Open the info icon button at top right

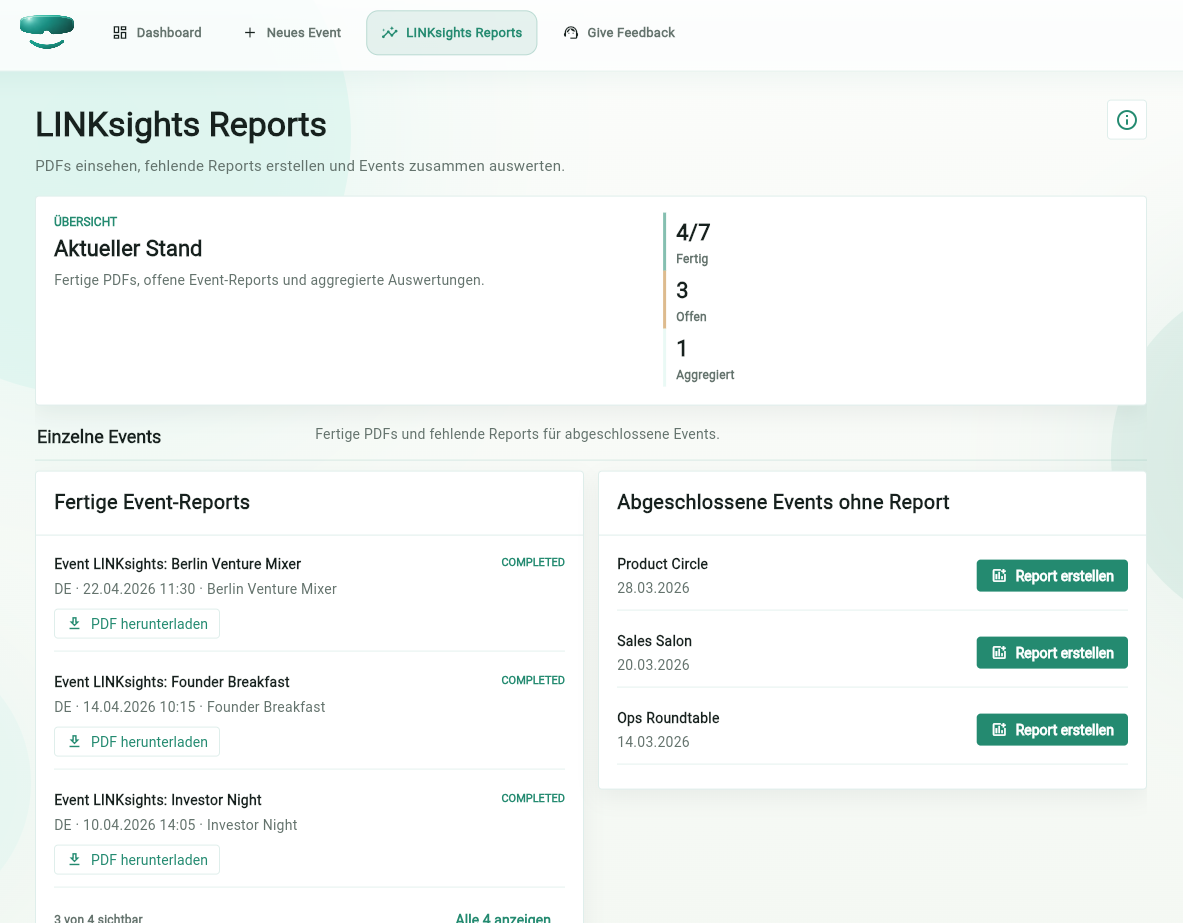pos(1126,120)
